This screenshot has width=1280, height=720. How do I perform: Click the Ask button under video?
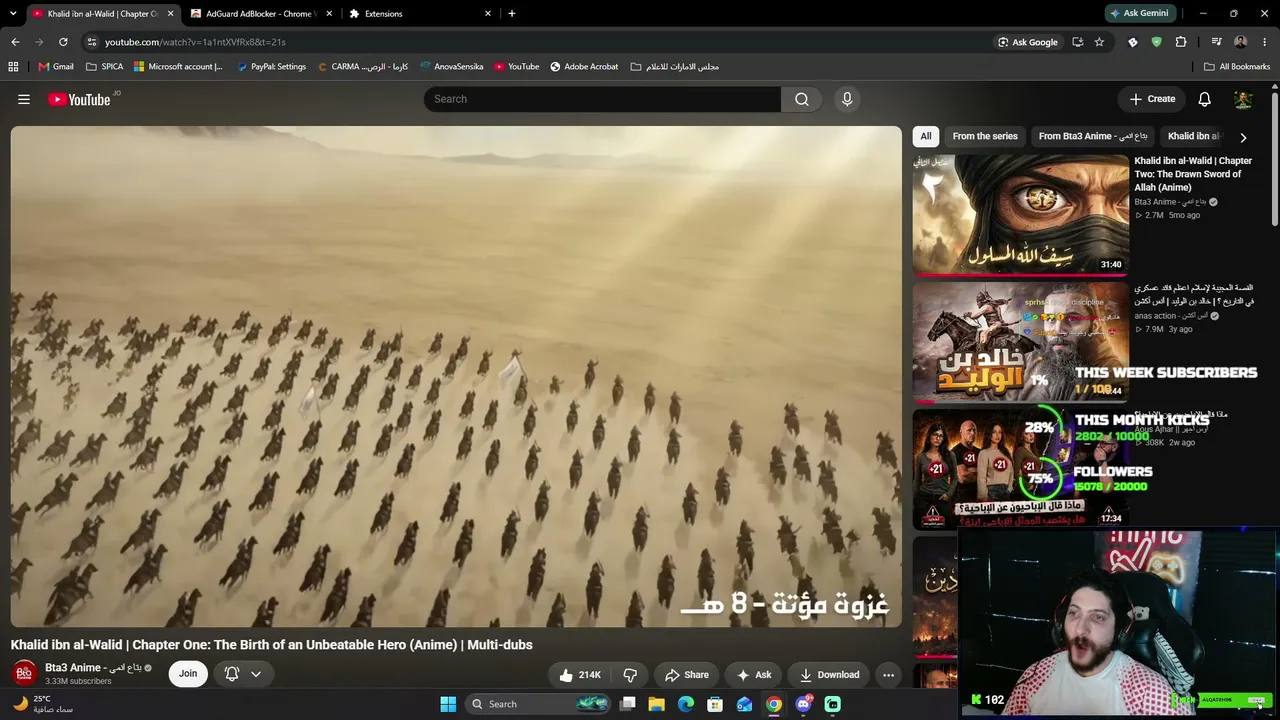coord(753,675)
